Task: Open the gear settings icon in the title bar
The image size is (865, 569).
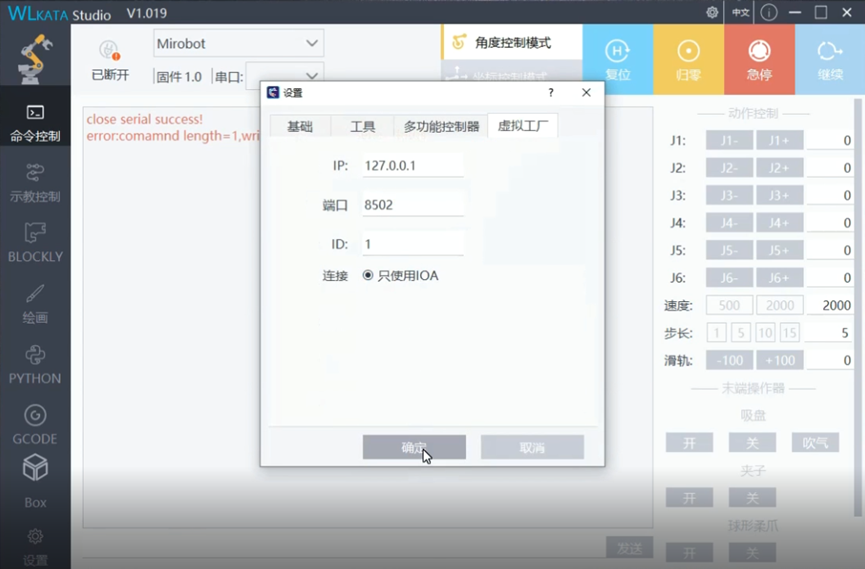Action: click(712, 12)
